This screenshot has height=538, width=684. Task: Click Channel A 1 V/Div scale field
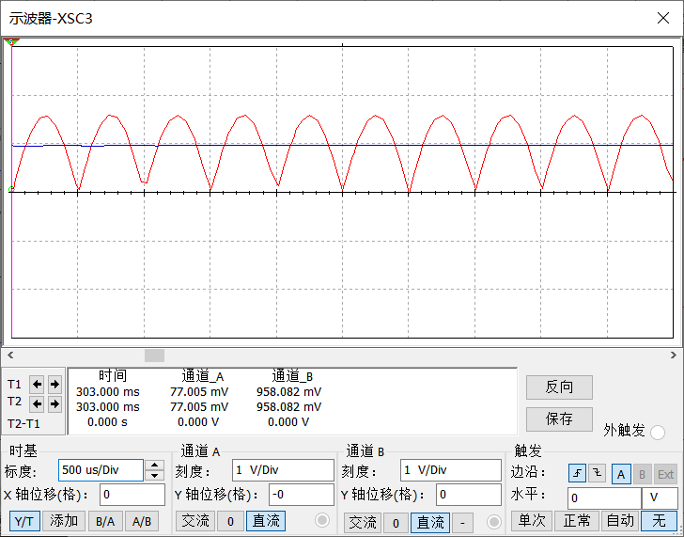pos(283,470)
